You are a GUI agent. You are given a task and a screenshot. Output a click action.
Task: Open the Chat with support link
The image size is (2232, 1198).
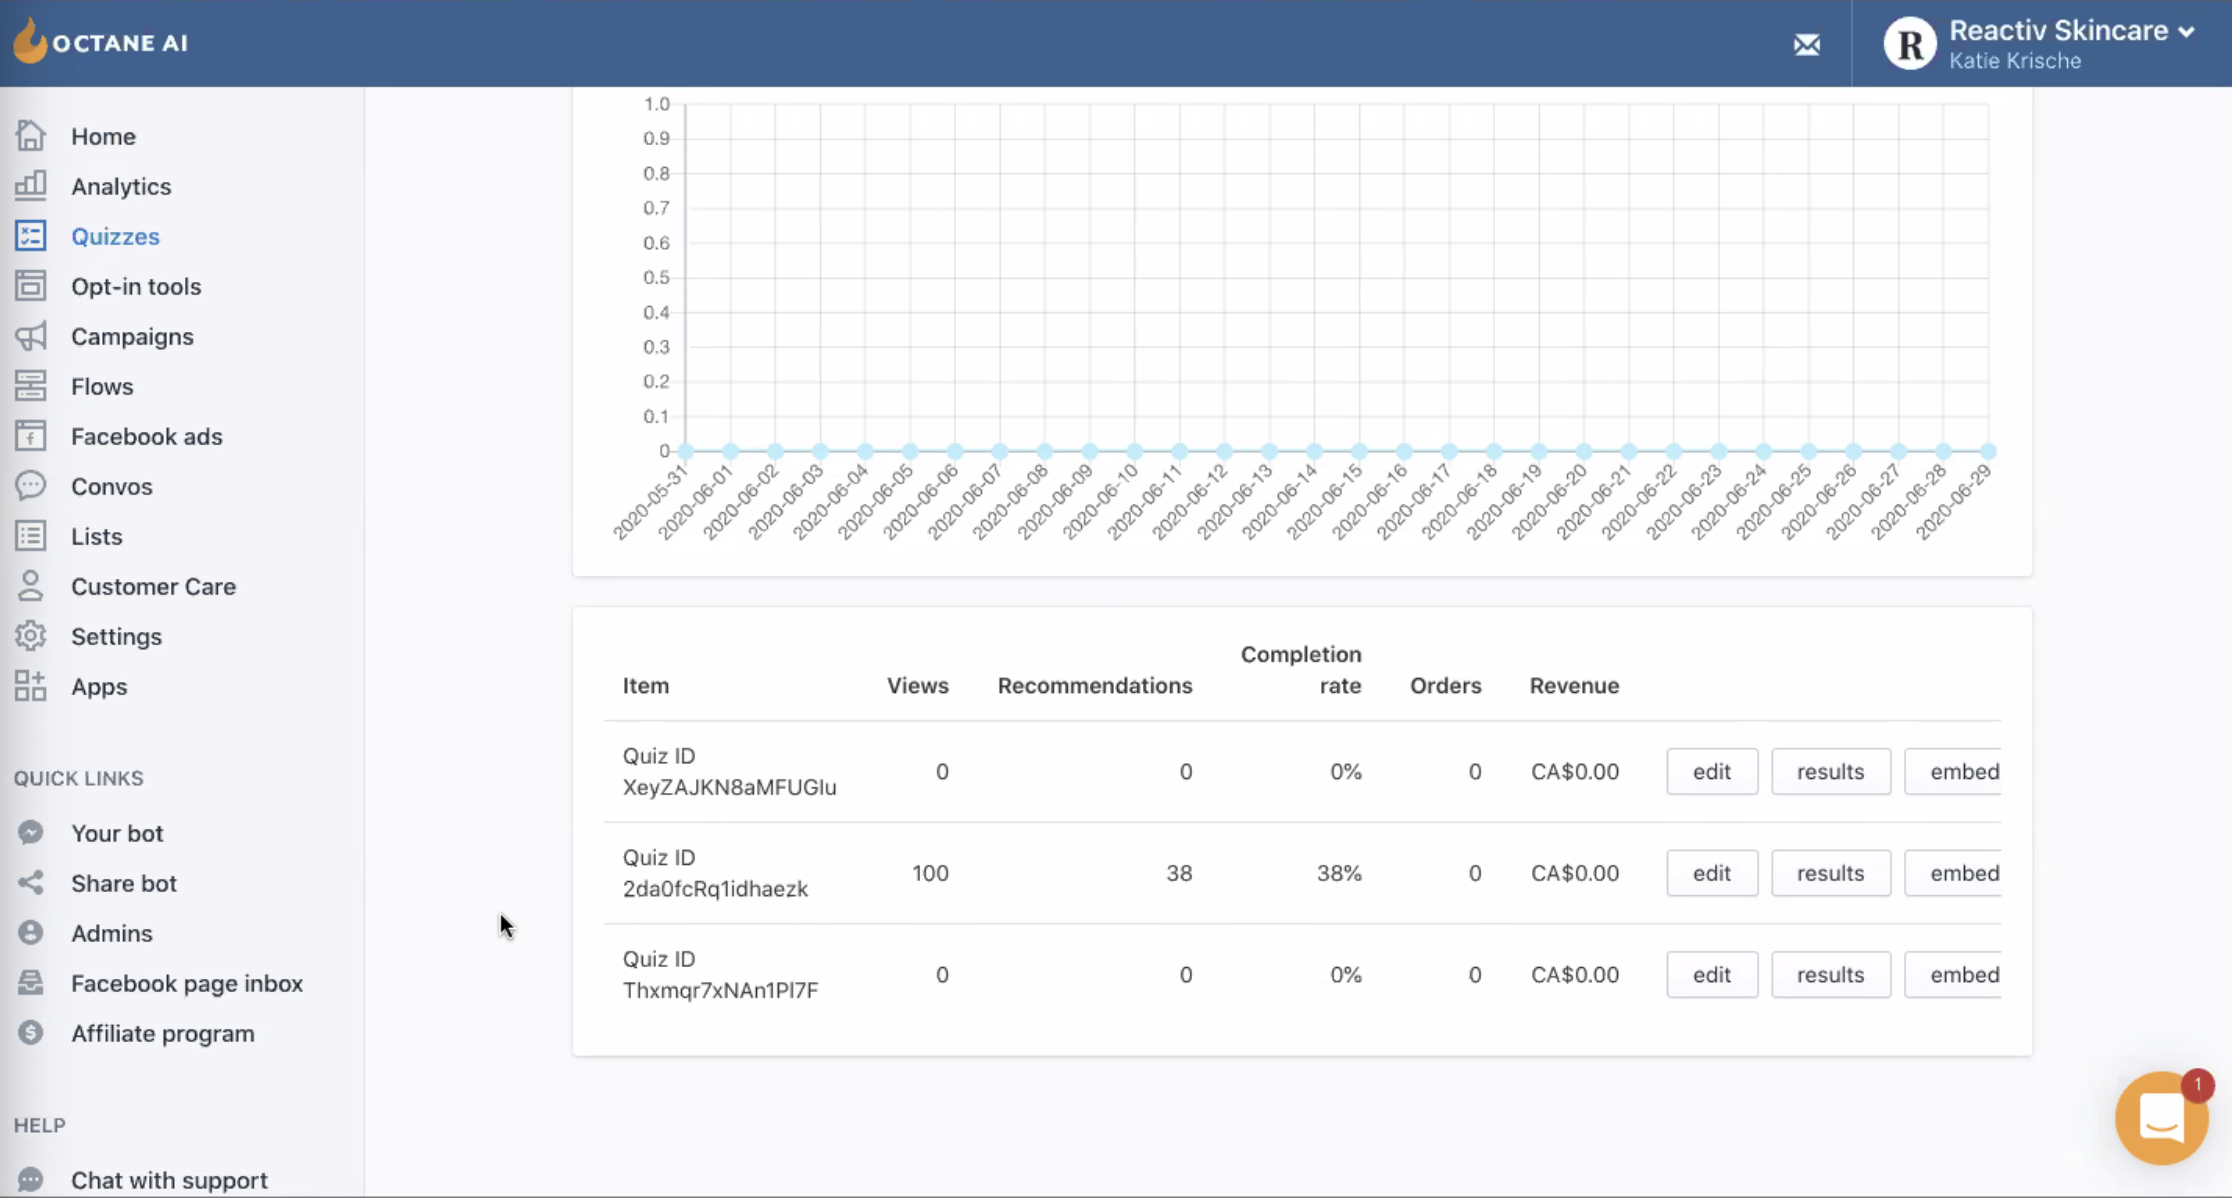169,1180
